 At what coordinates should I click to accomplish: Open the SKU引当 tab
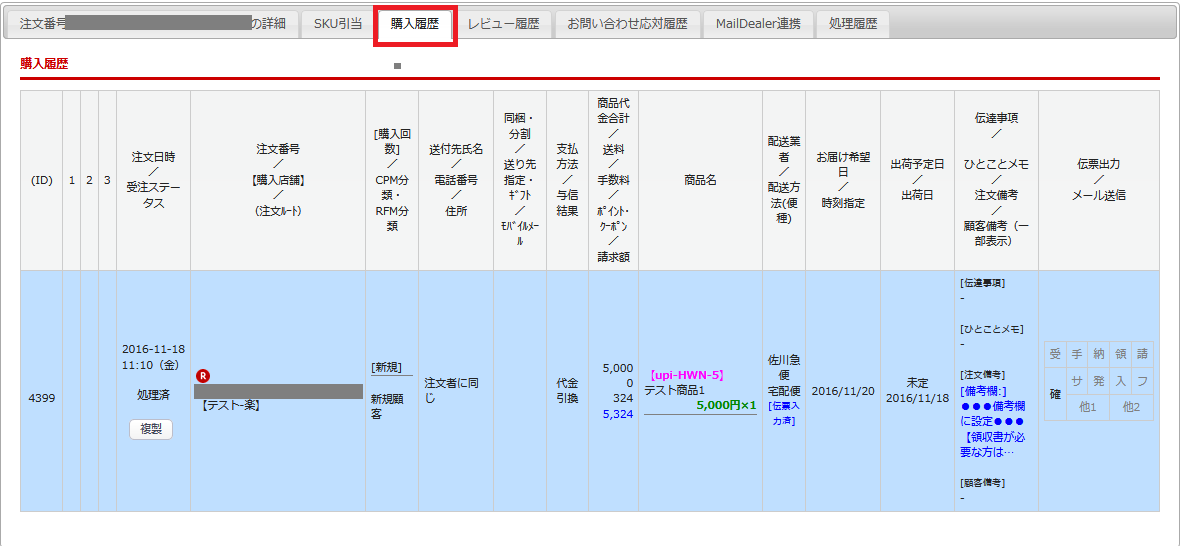tap(338, 24)
